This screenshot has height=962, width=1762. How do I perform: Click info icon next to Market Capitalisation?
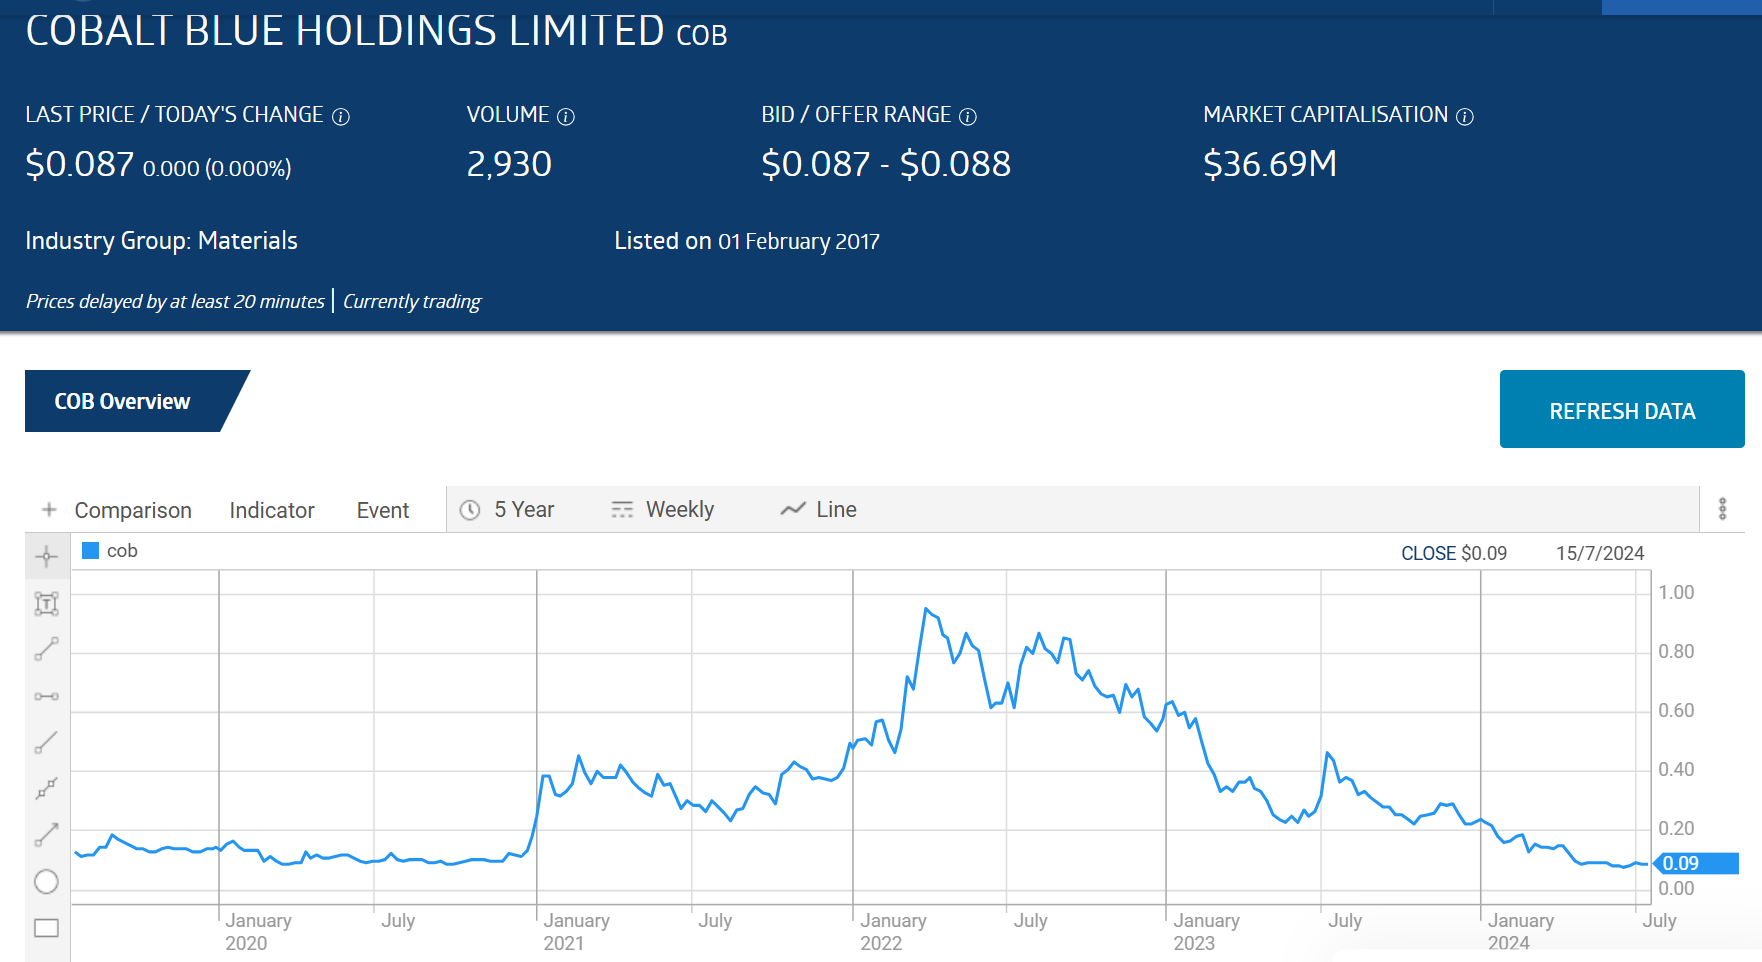[1465, 117]
